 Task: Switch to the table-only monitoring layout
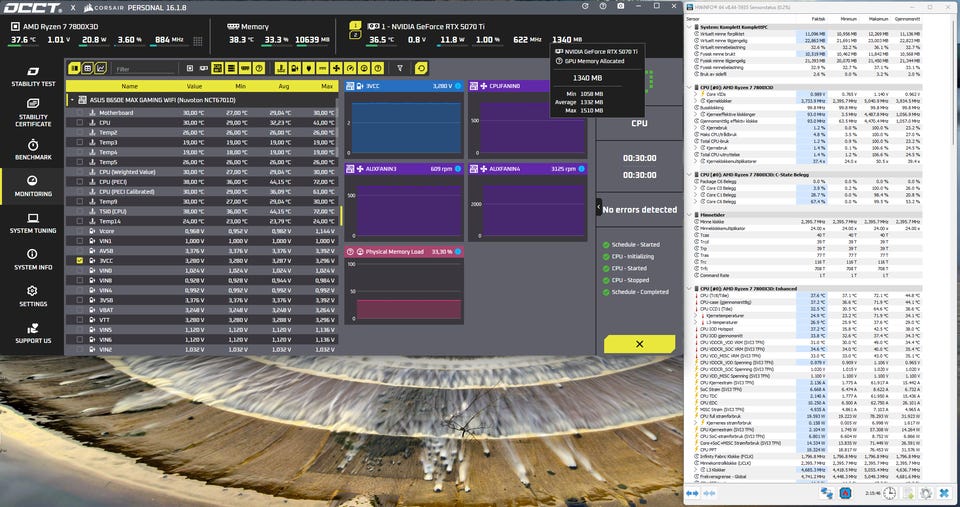[x=74, y=69]
